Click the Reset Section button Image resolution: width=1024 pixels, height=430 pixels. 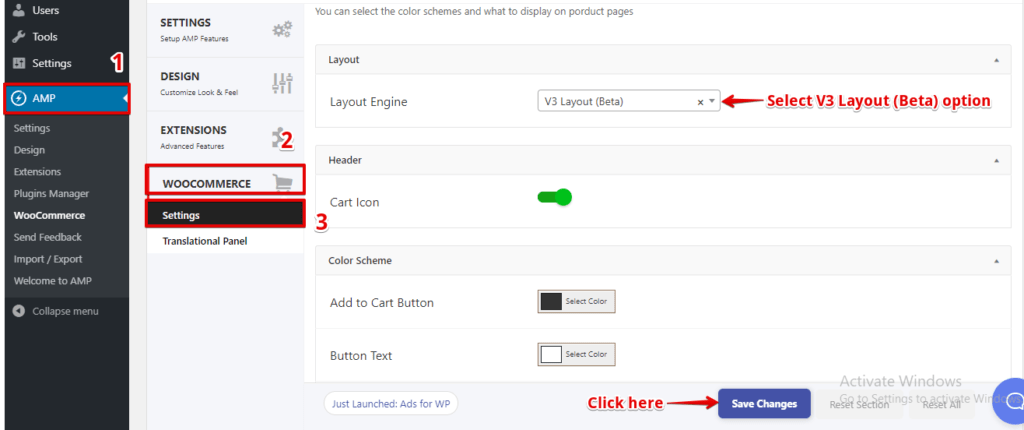click(x=859, y=405)
